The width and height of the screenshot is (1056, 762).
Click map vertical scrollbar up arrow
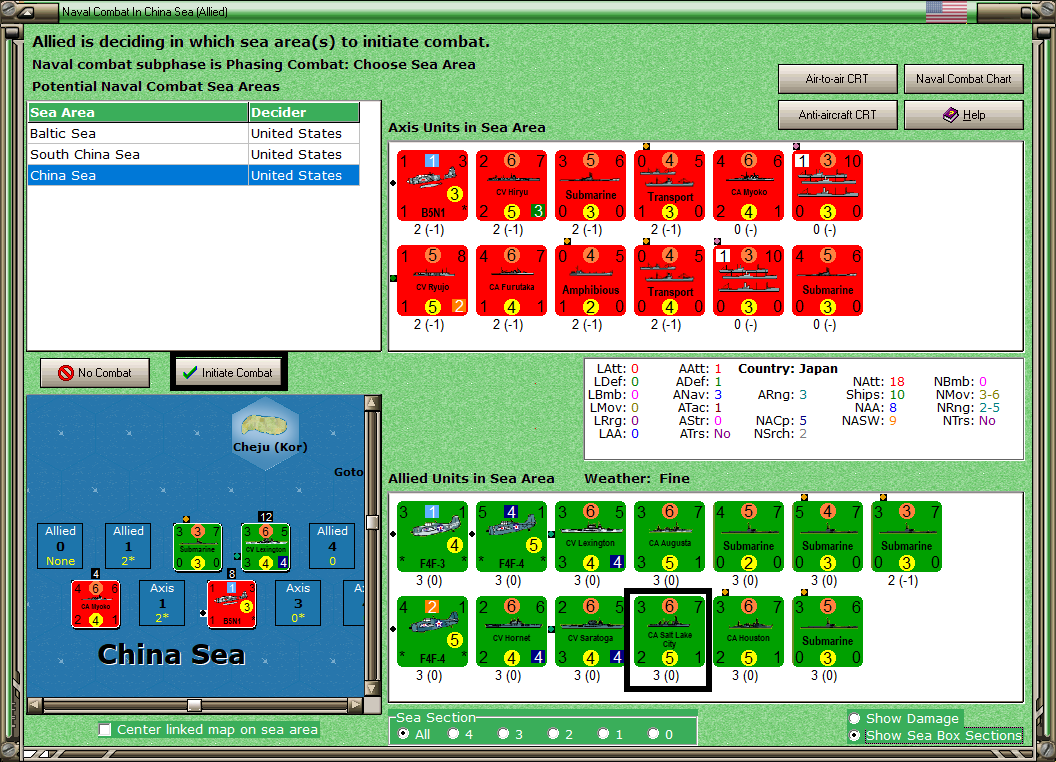pos(372,403)
